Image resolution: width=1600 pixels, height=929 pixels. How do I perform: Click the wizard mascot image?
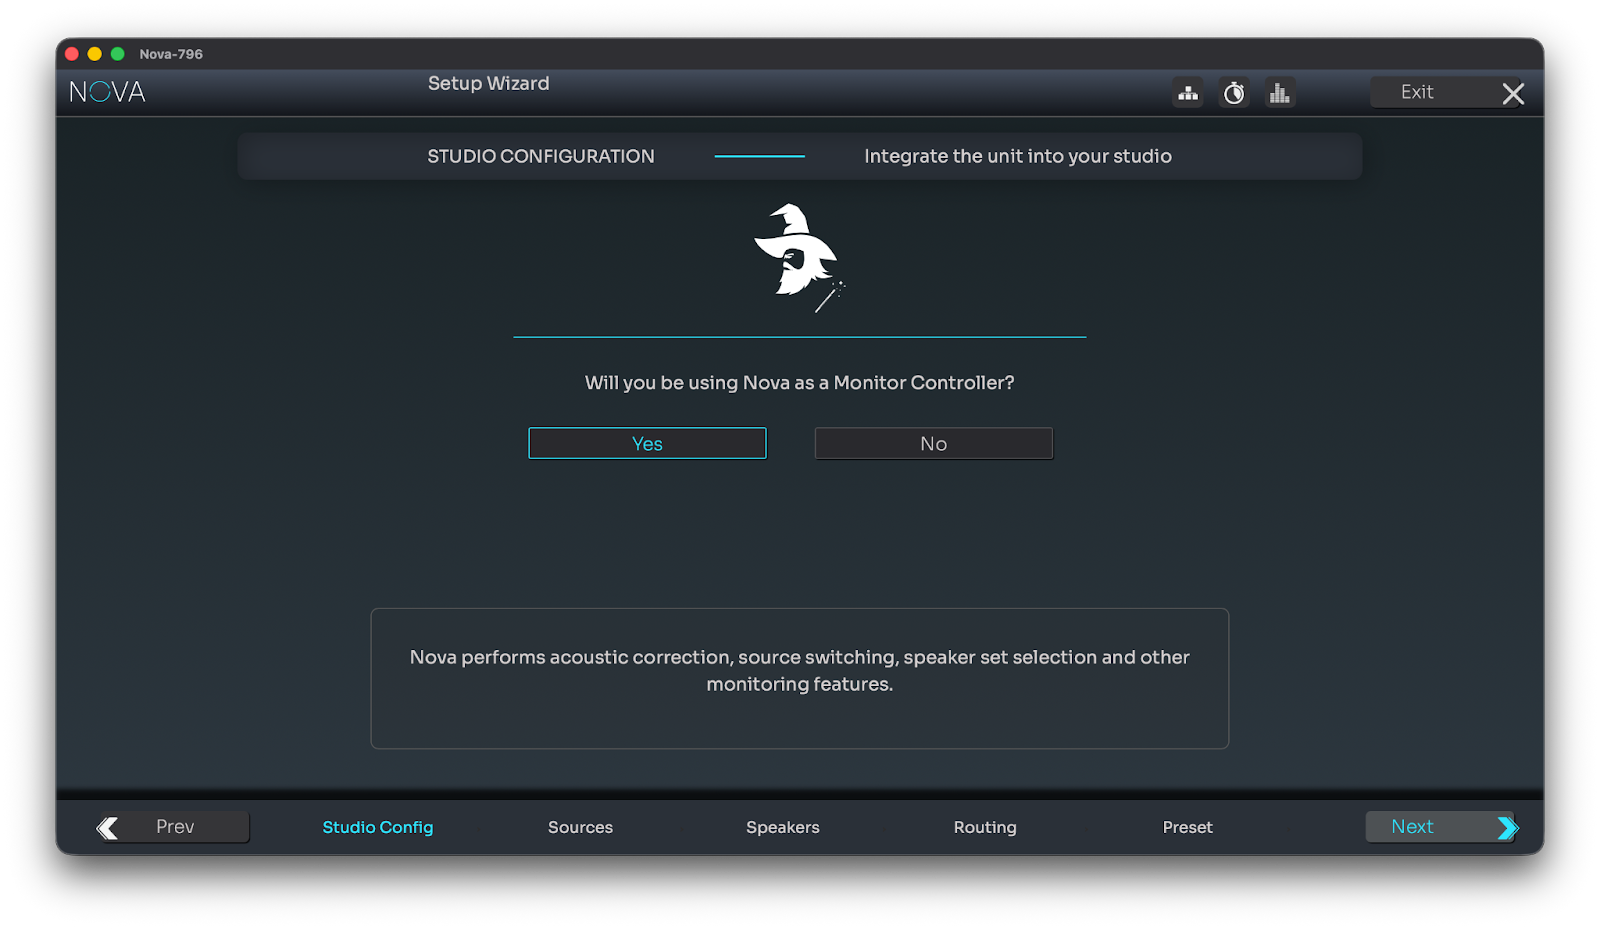(798, 258)
